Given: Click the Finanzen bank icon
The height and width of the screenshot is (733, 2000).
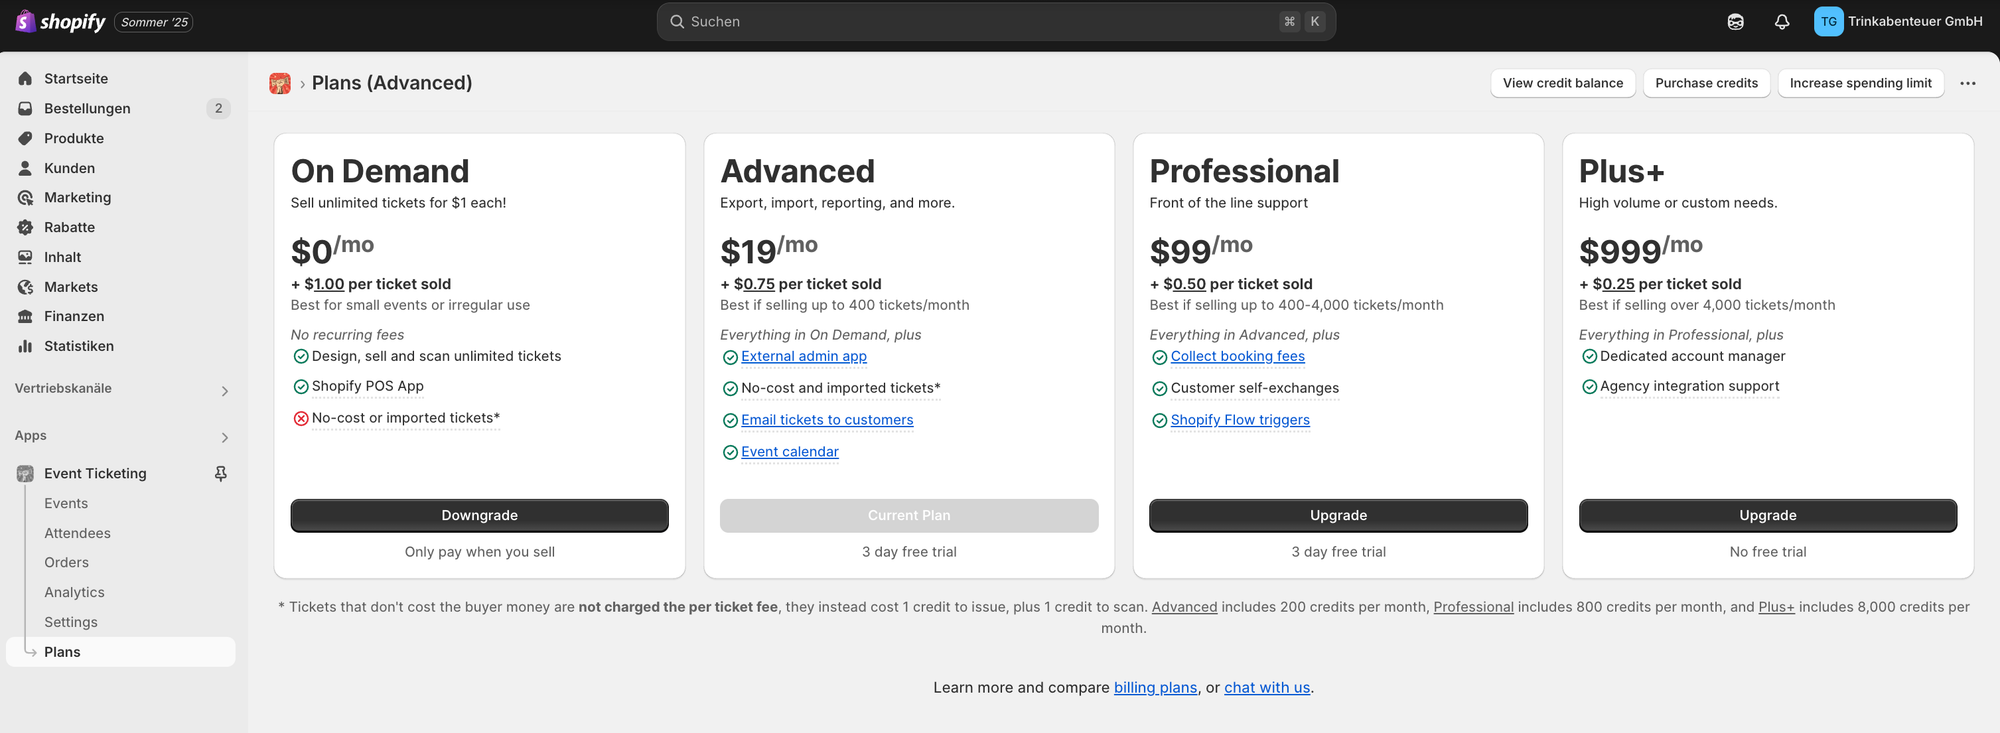Looking at the screenshot, I should pos(25,316).
